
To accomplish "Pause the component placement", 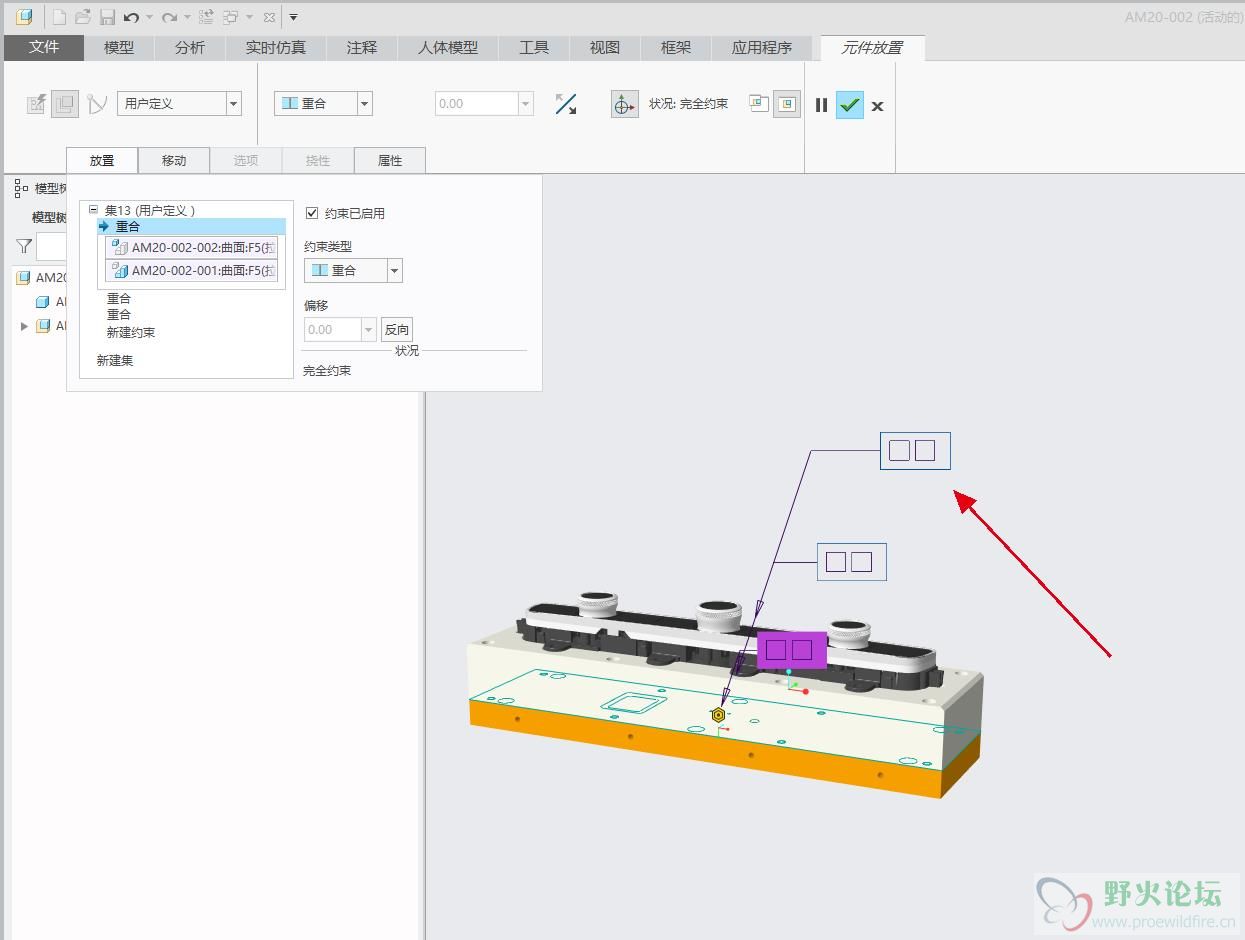I will pos(821,105).
